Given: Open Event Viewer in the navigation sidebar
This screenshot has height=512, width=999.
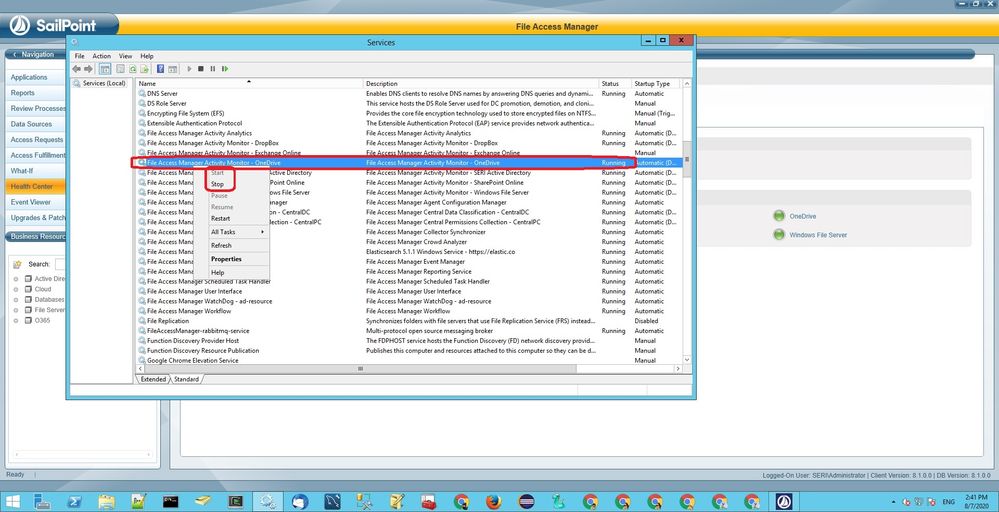Looking at the screenshot, I should tap(31, 202).
